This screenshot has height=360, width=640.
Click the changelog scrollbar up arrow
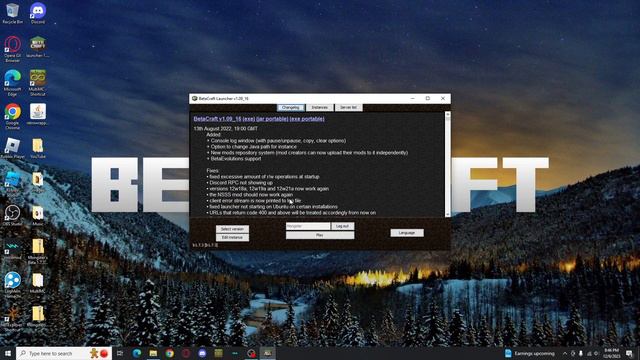coord(448,114)
